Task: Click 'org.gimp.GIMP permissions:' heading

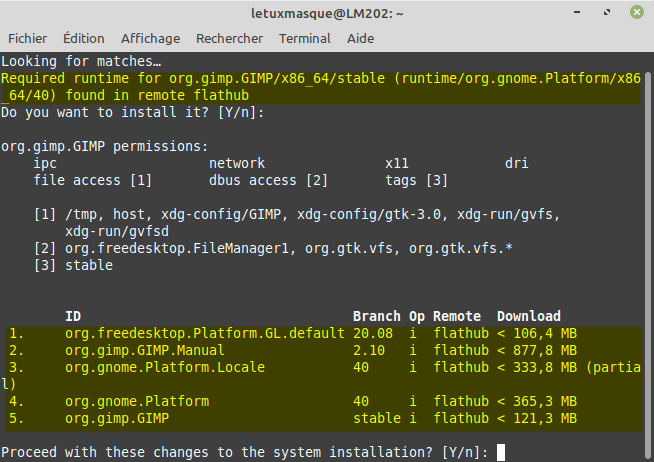Action: click(x=104, y=146)
